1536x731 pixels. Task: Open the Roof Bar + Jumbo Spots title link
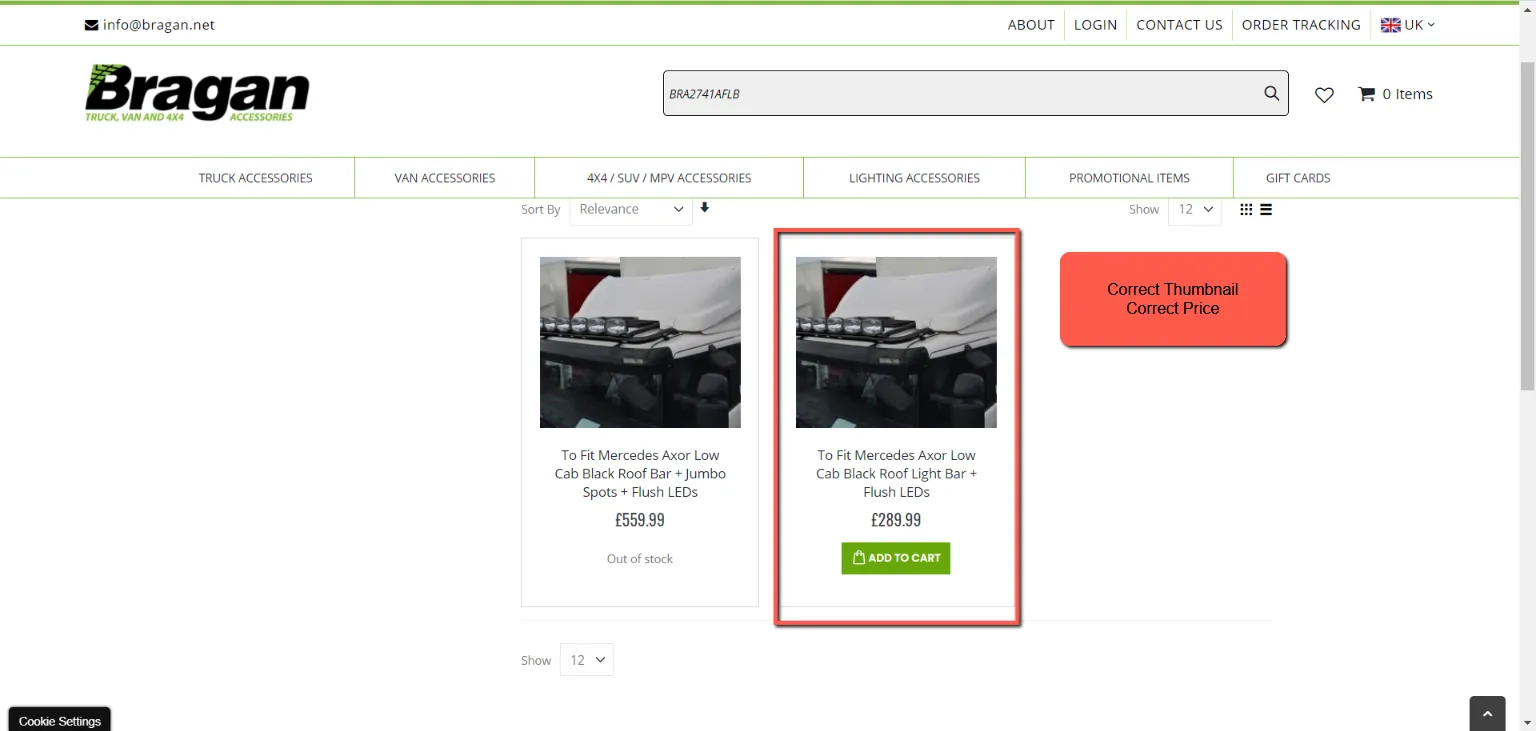[640, 473]
